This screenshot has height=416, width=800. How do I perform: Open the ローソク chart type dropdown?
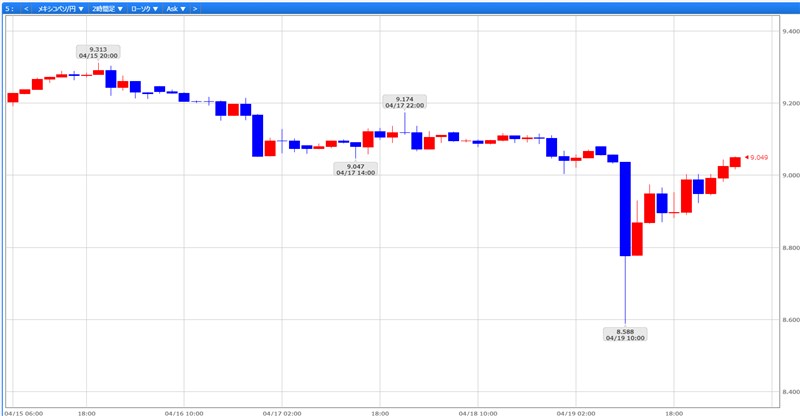tap(145, 8)
